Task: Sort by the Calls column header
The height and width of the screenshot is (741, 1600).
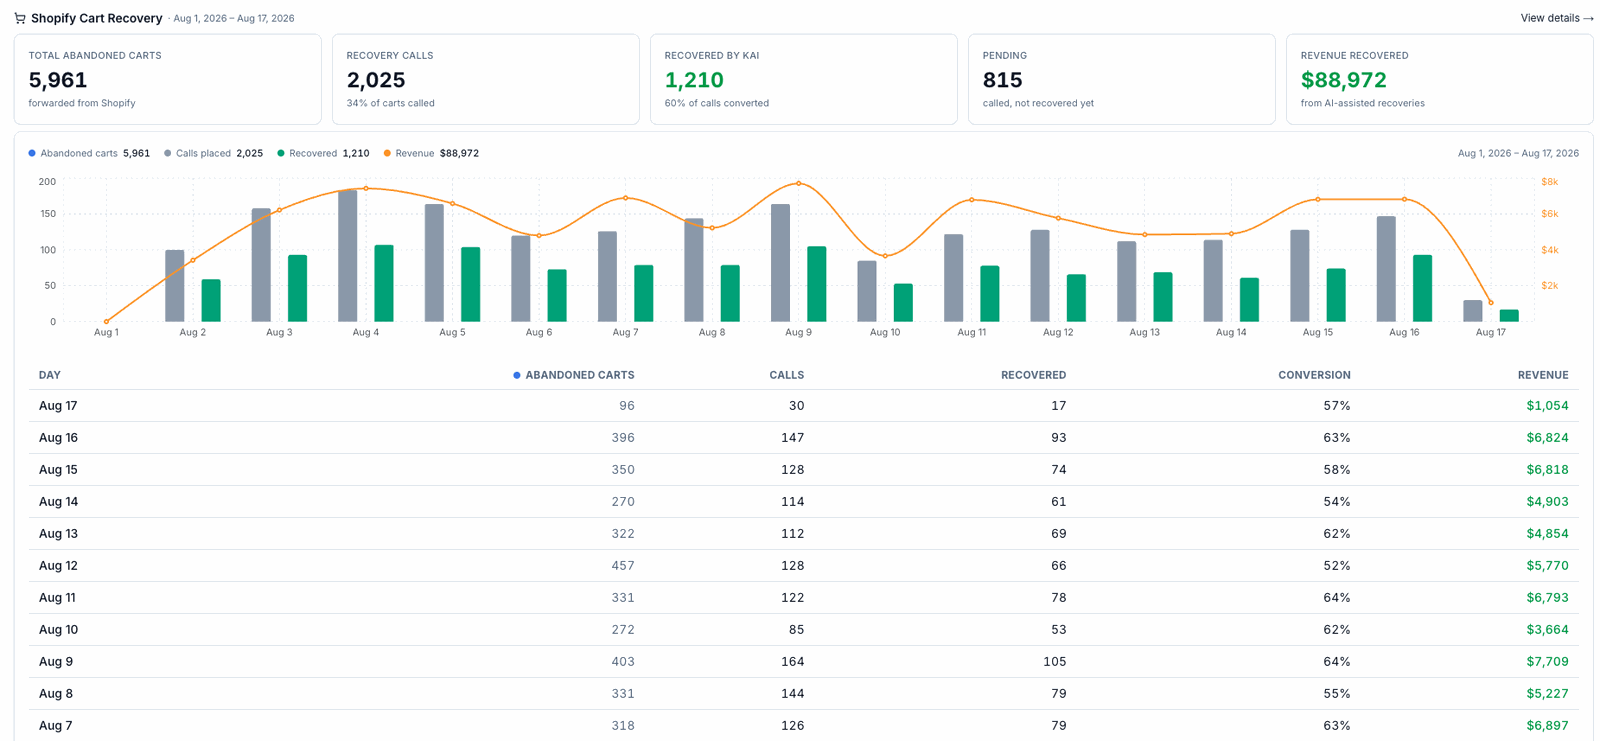Action: 787,375
